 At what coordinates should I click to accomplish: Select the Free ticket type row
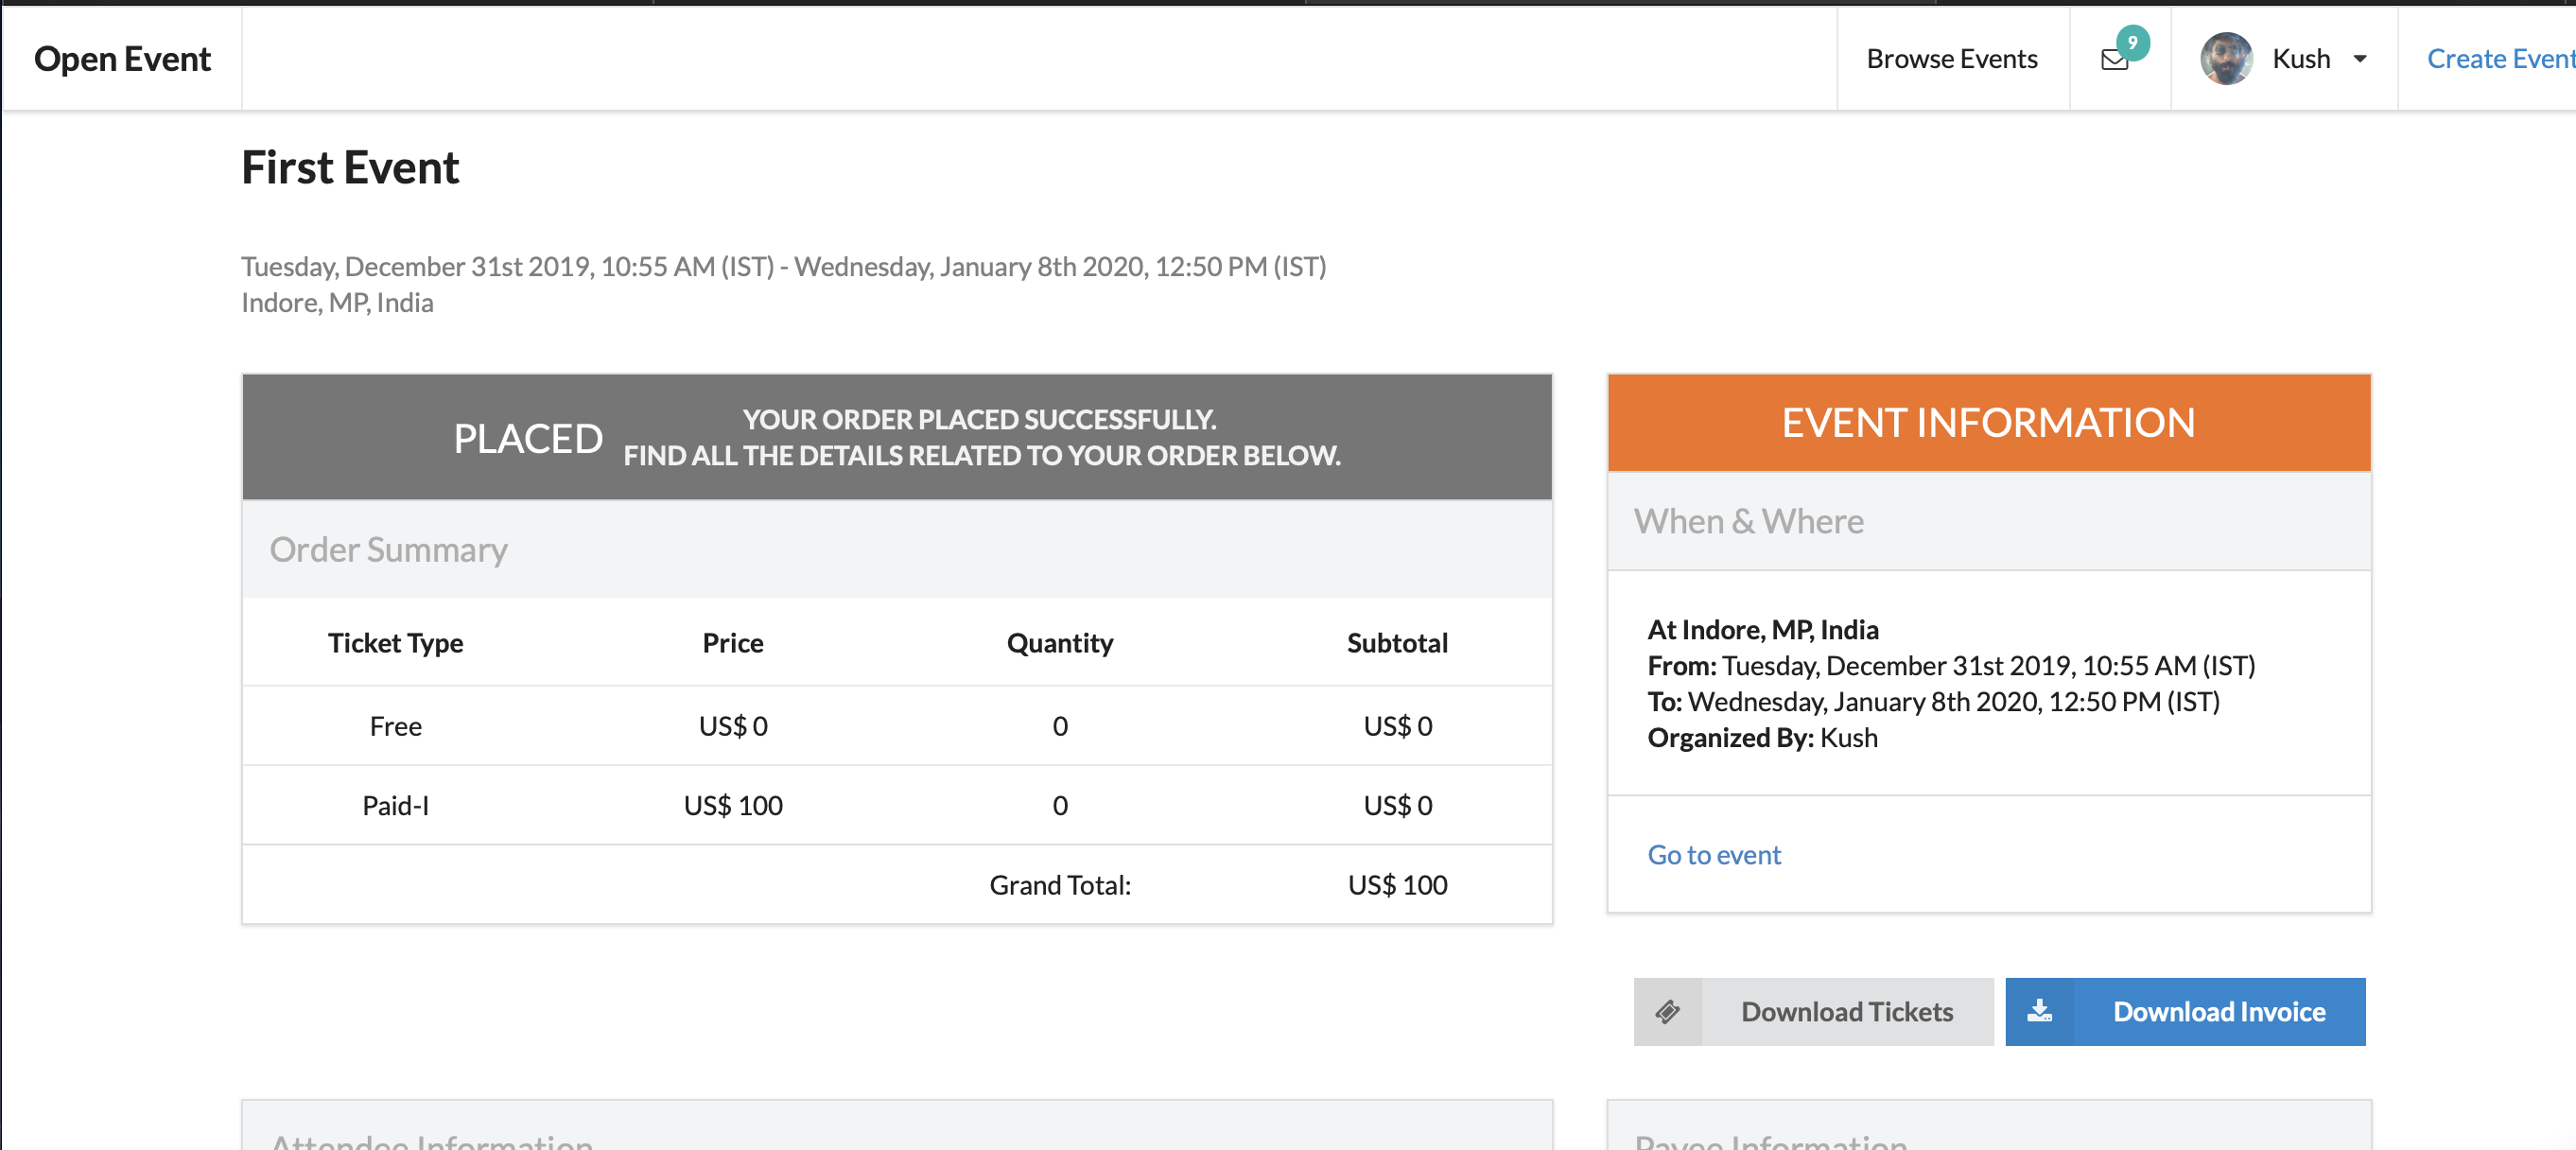tap(396, 726)
